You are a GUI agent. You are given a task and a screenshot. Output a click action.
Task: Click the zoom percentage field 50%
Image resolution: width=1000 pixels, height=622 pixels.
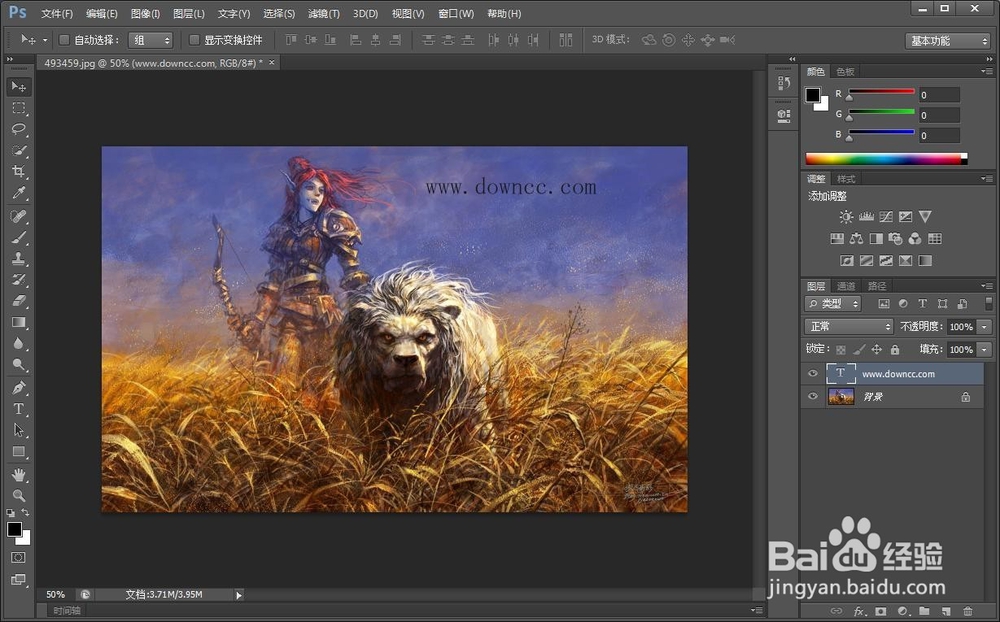pos(55,595)
